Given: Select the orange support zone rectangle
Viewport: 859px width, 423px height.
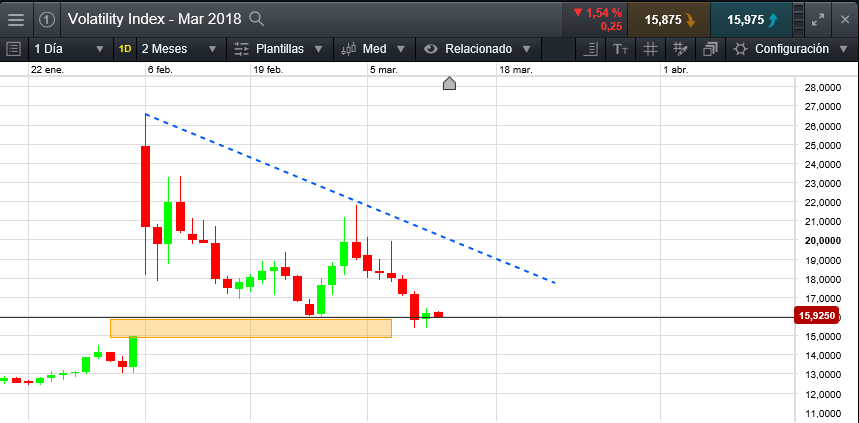Looking at the screenshot, I should [251, 328].
